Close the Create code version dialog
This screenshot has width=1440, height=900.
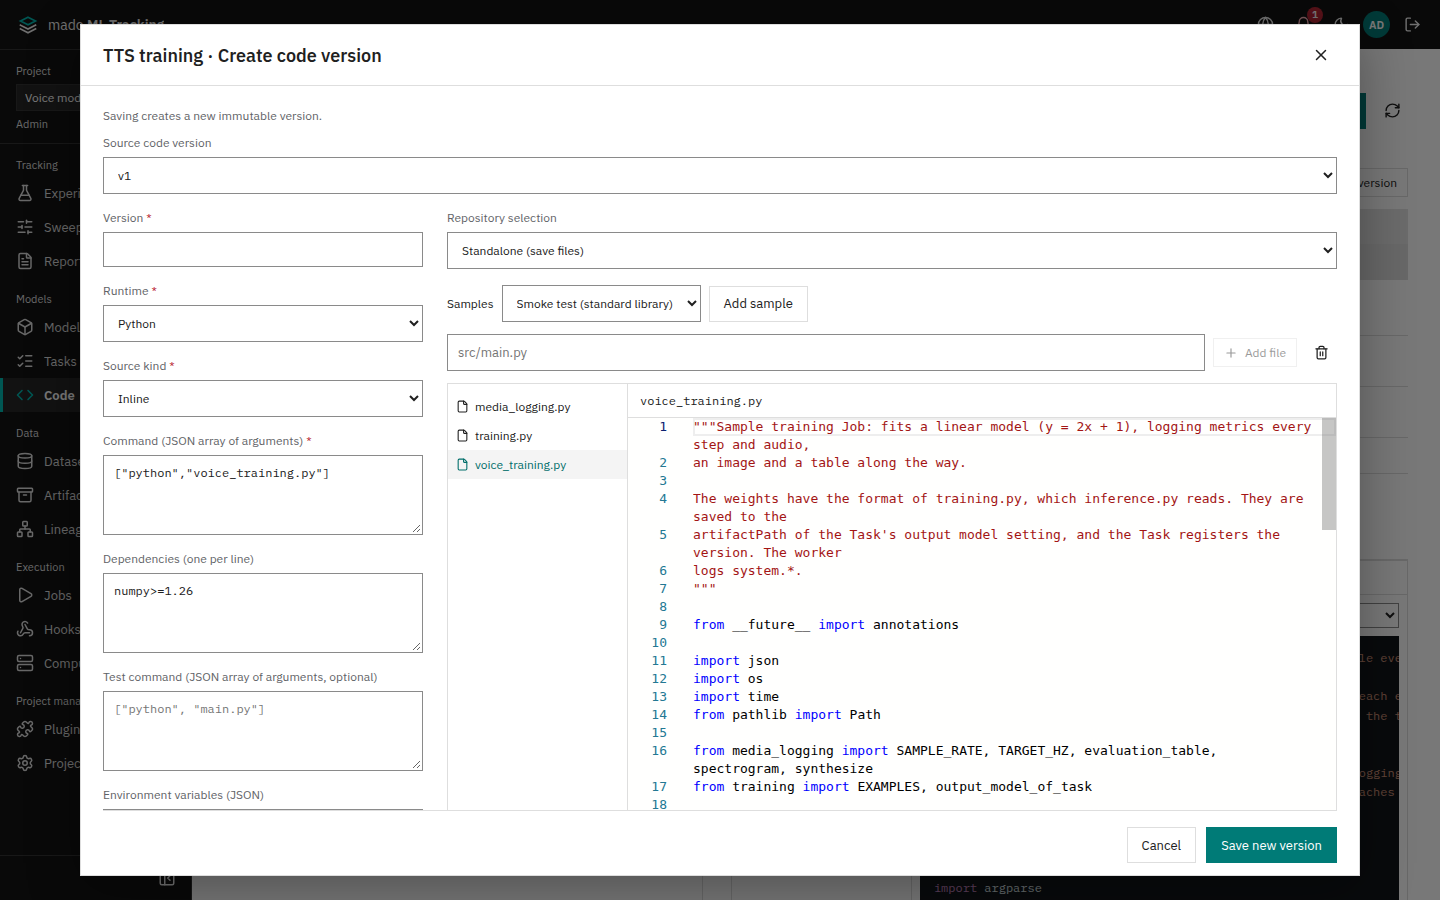tap(1321, 55)
